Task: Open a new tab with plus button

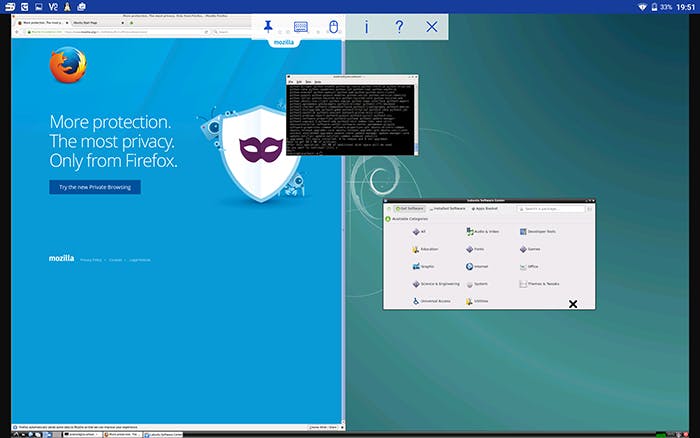Action: [131, 22]
